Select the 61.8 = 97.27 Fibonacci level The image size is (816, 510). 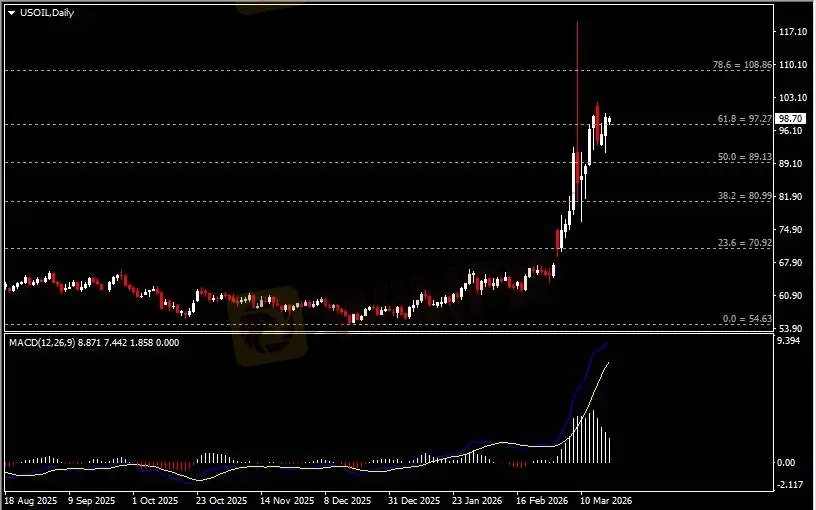tap(745, 119)
